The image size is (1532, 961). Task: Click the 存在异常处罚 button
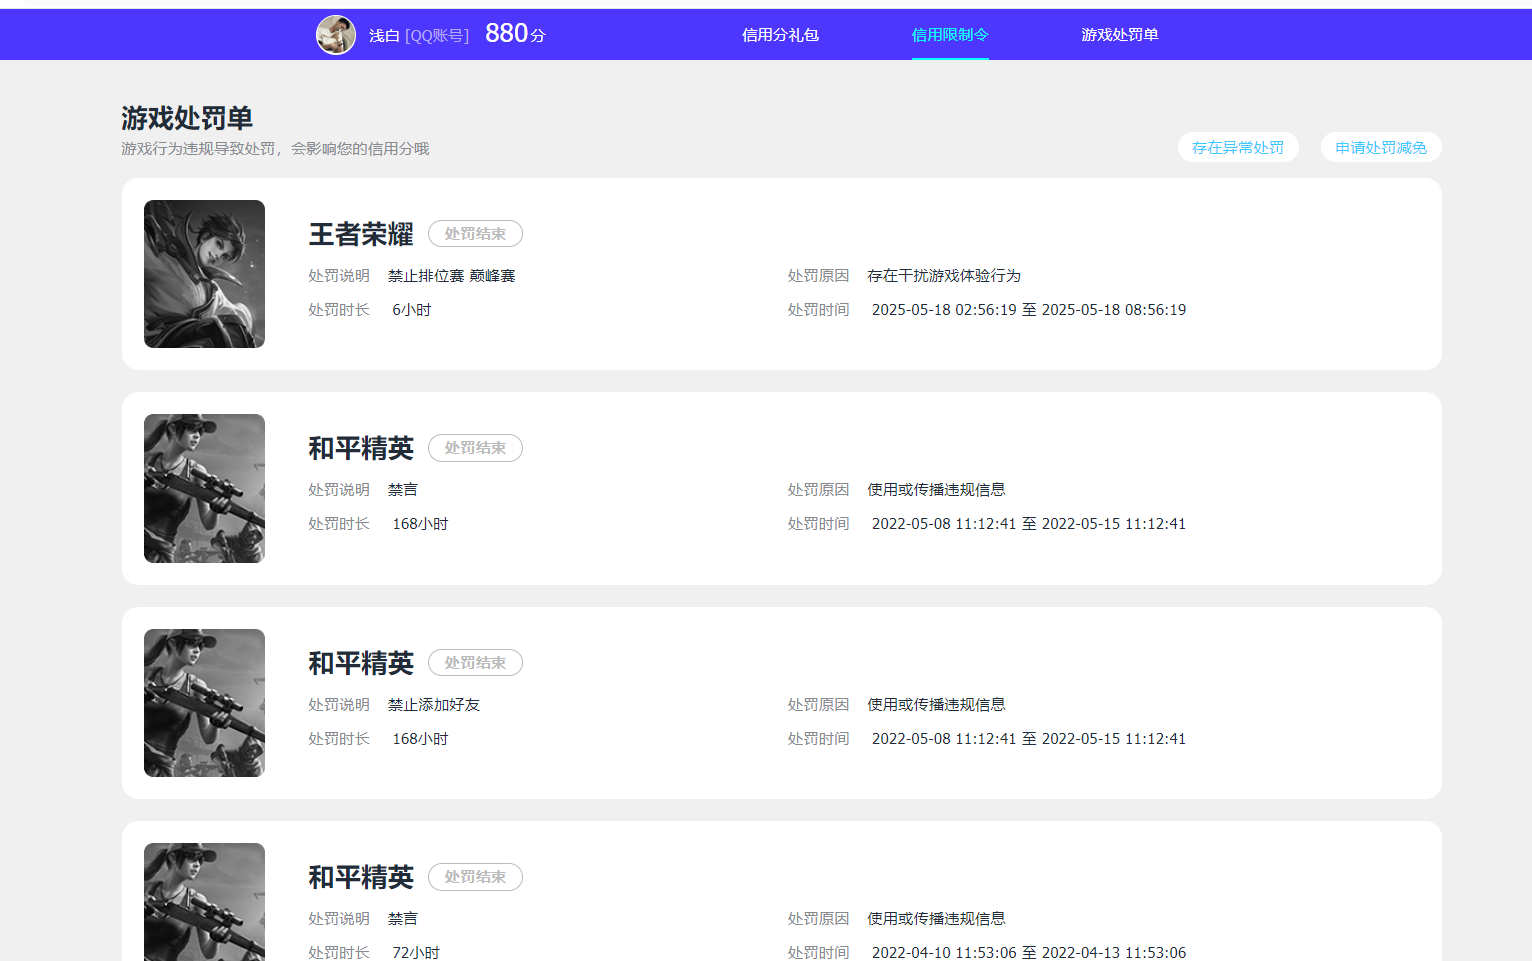pos(1238,147)
